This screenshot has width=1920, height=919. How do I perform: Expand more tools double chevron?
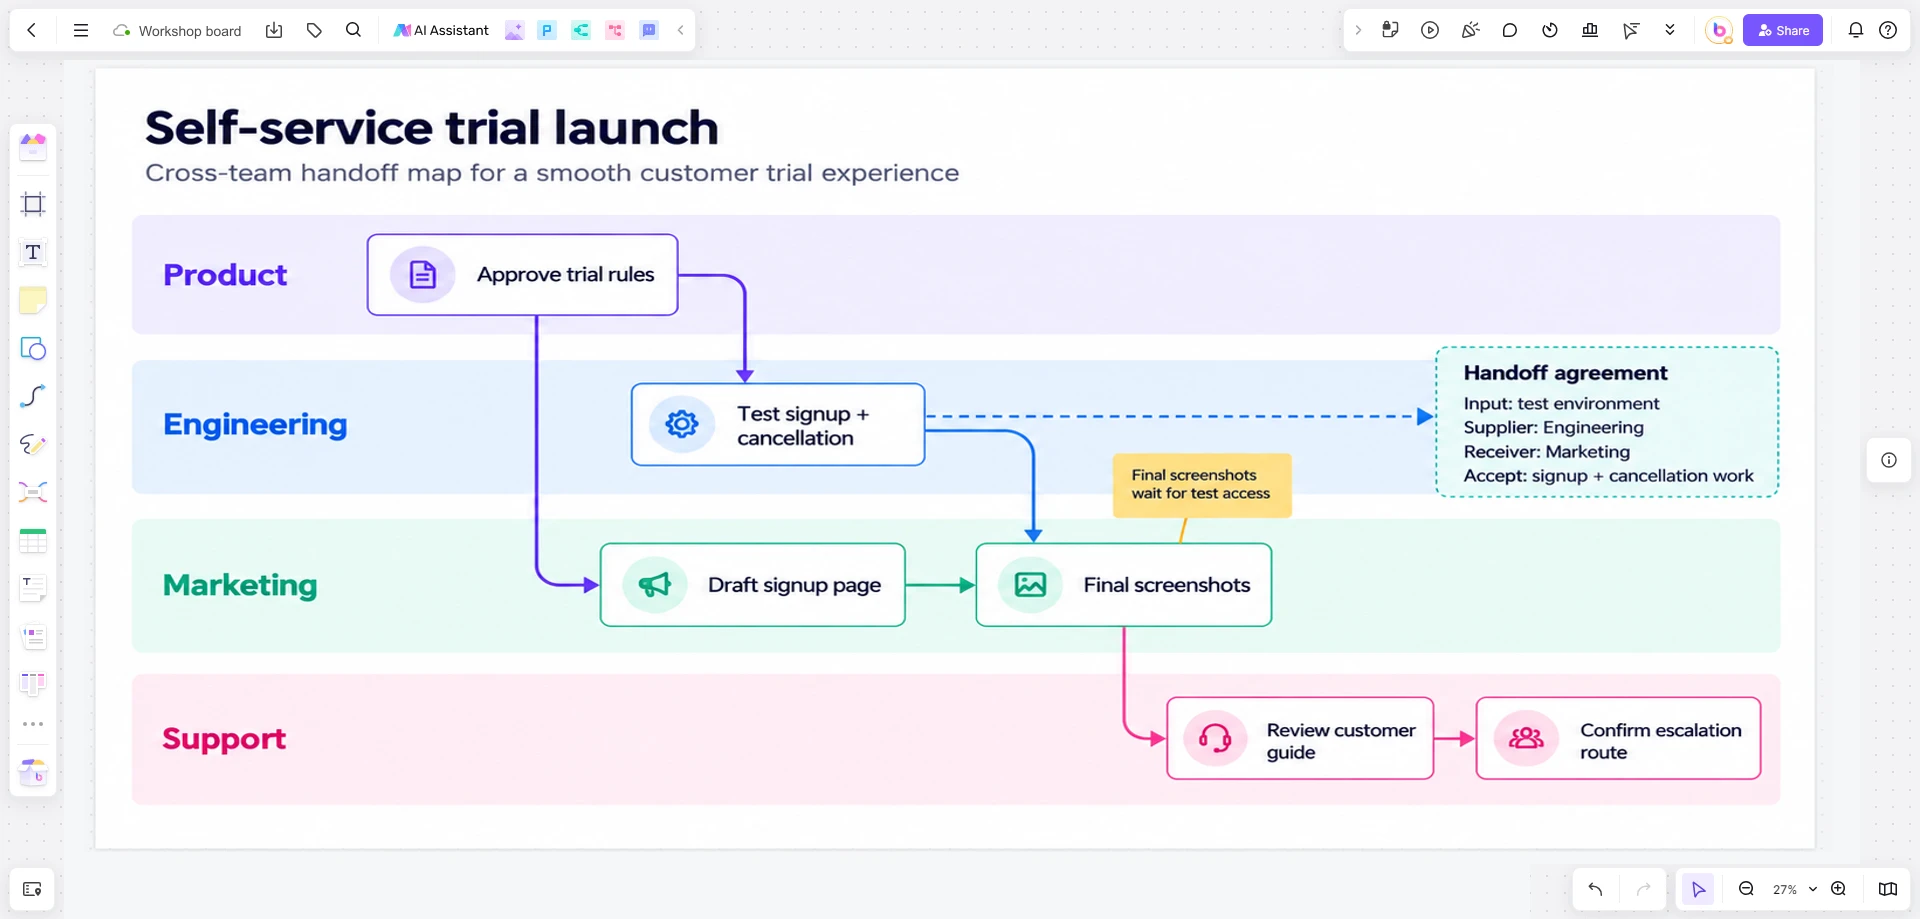pyautogui.click(x=1670, y=30)
